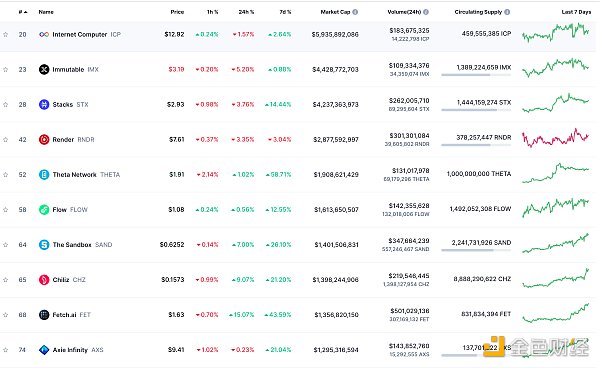Toggle the watchlist star for Fetch.ai
Screen dimensions: 600x368
tap(6, 315)
